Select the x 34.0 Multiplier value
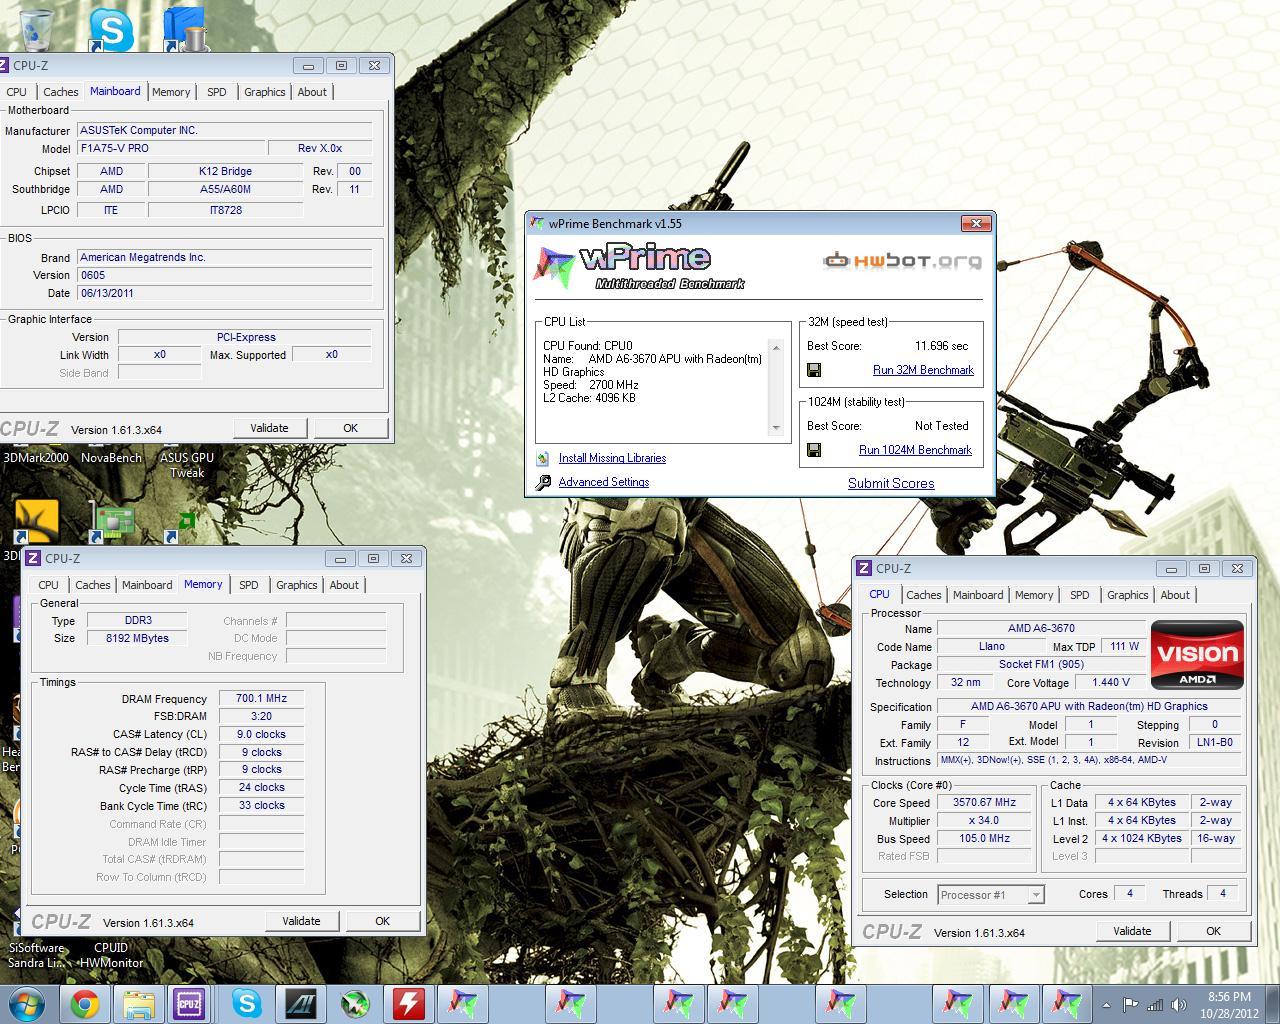Screen dimensions: 1280x1024 coord(984,821)
